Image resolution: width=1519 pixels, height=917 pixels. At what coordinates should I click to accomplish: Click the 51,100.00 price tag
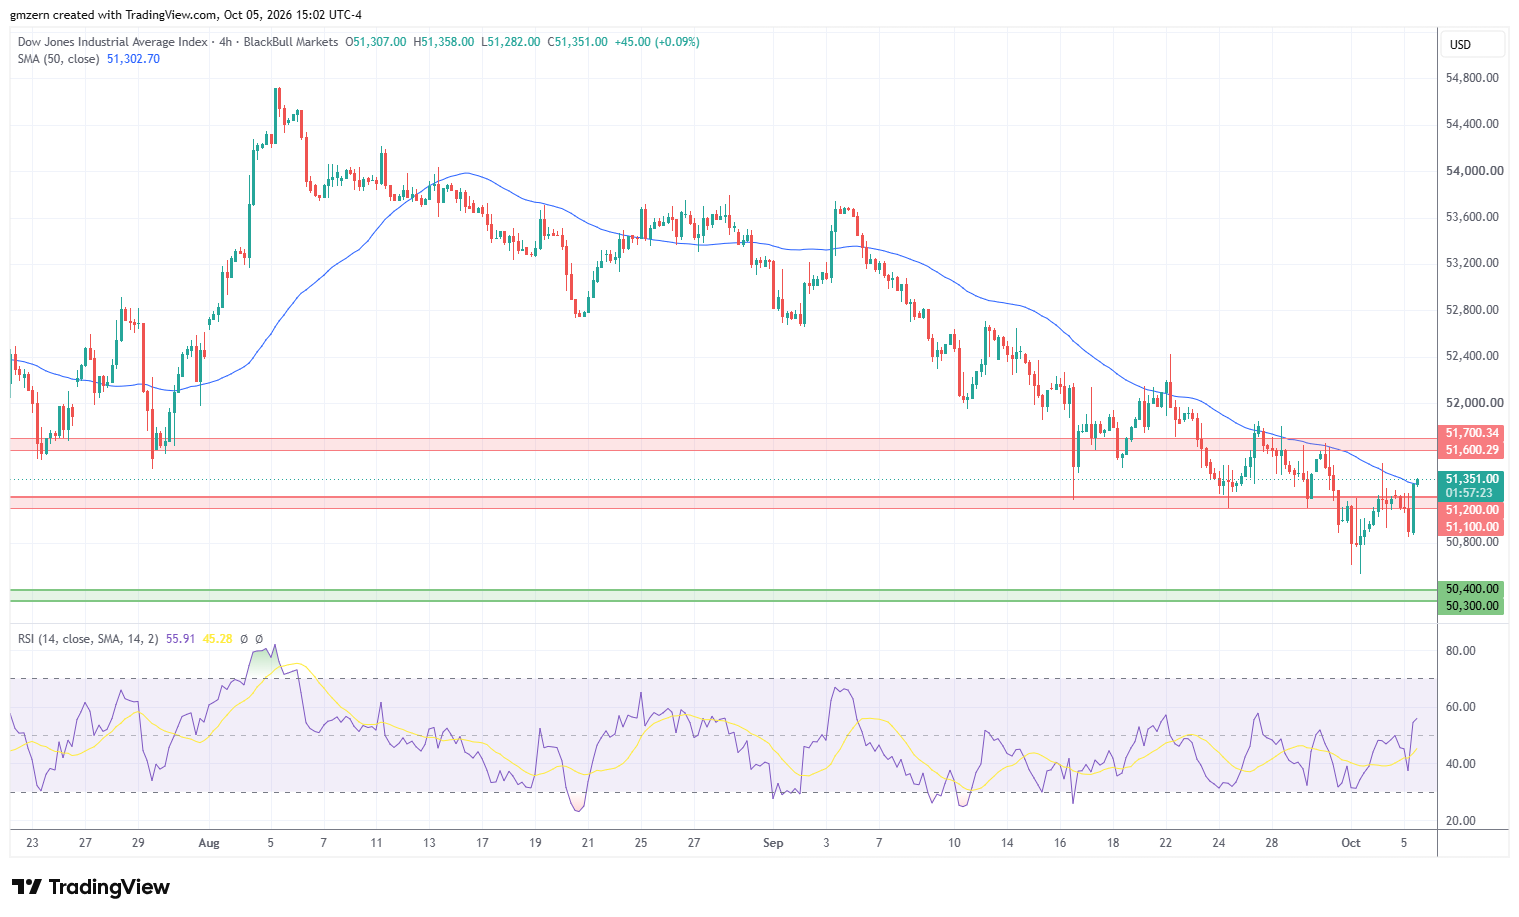click(1472, 527)
